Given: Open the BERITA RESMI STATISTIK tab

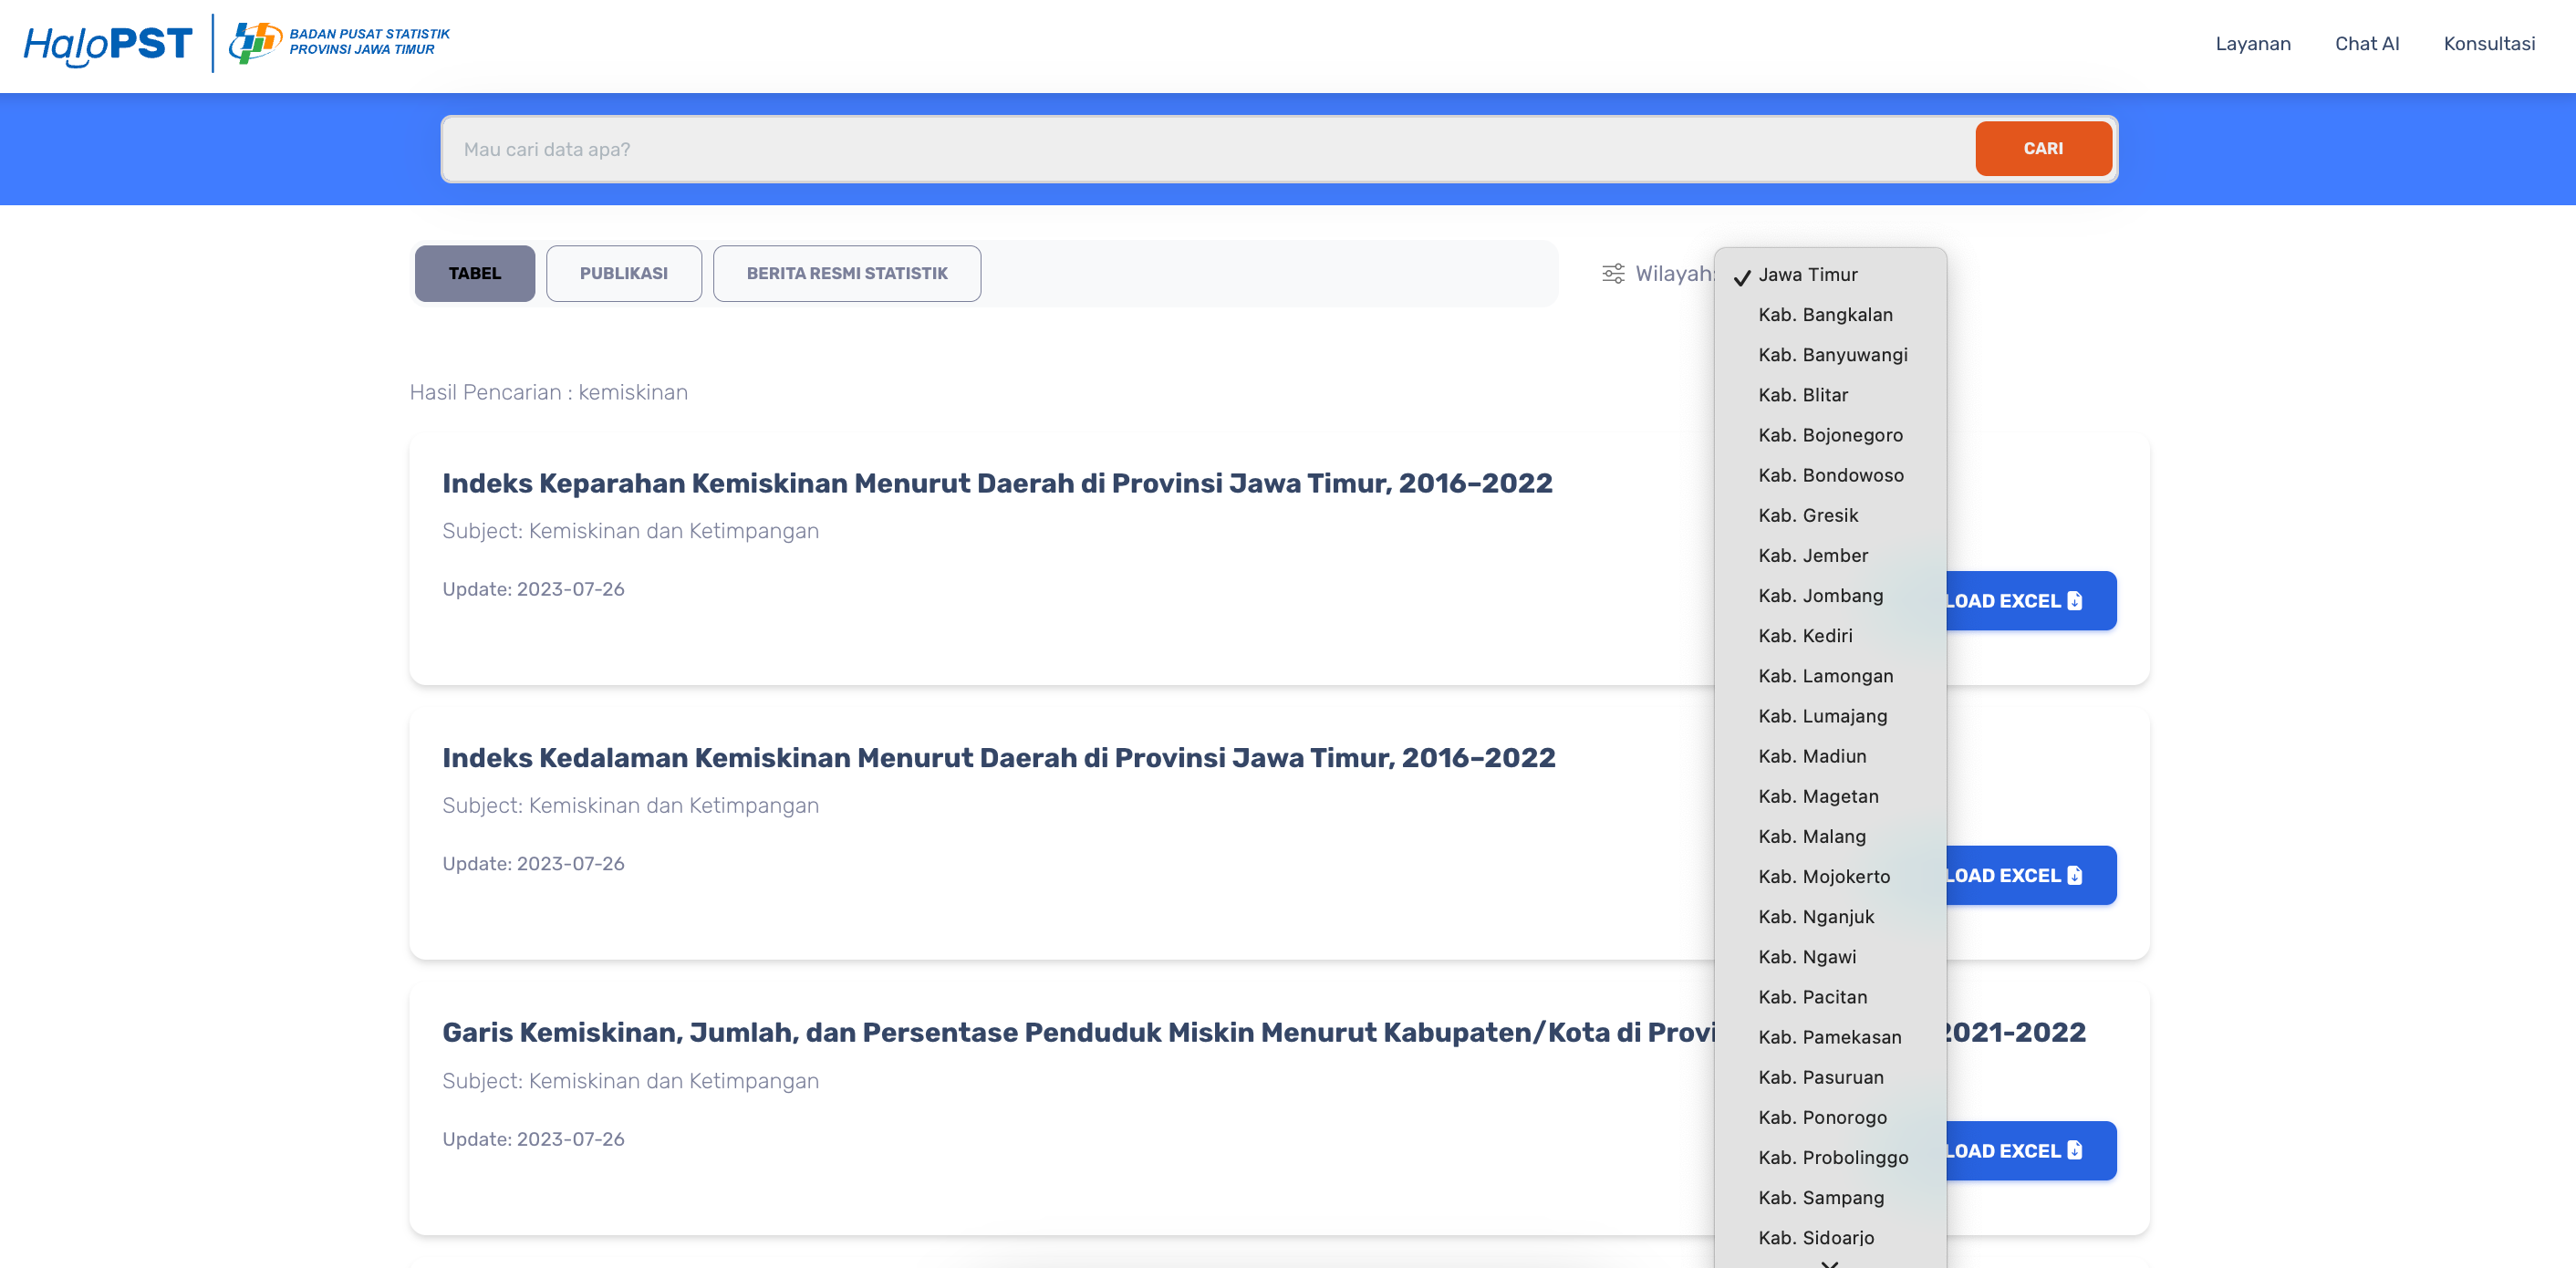Looking at the screenshot, I should 846,274.
